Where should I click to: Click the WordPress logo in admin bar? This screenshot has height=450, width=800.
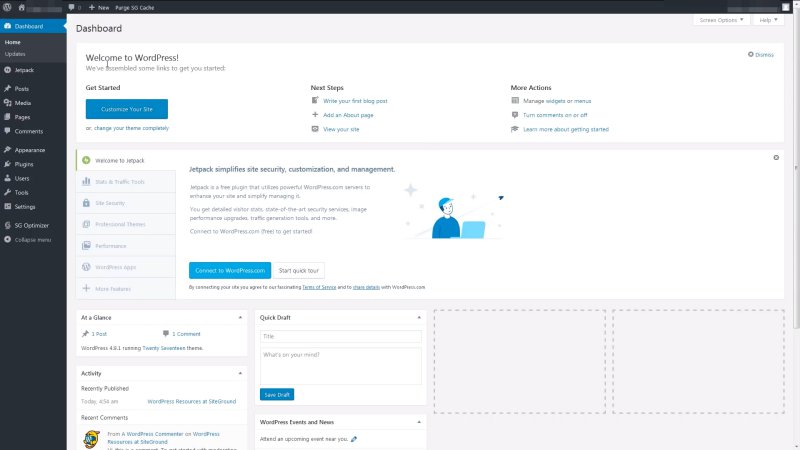click(7, 7)
